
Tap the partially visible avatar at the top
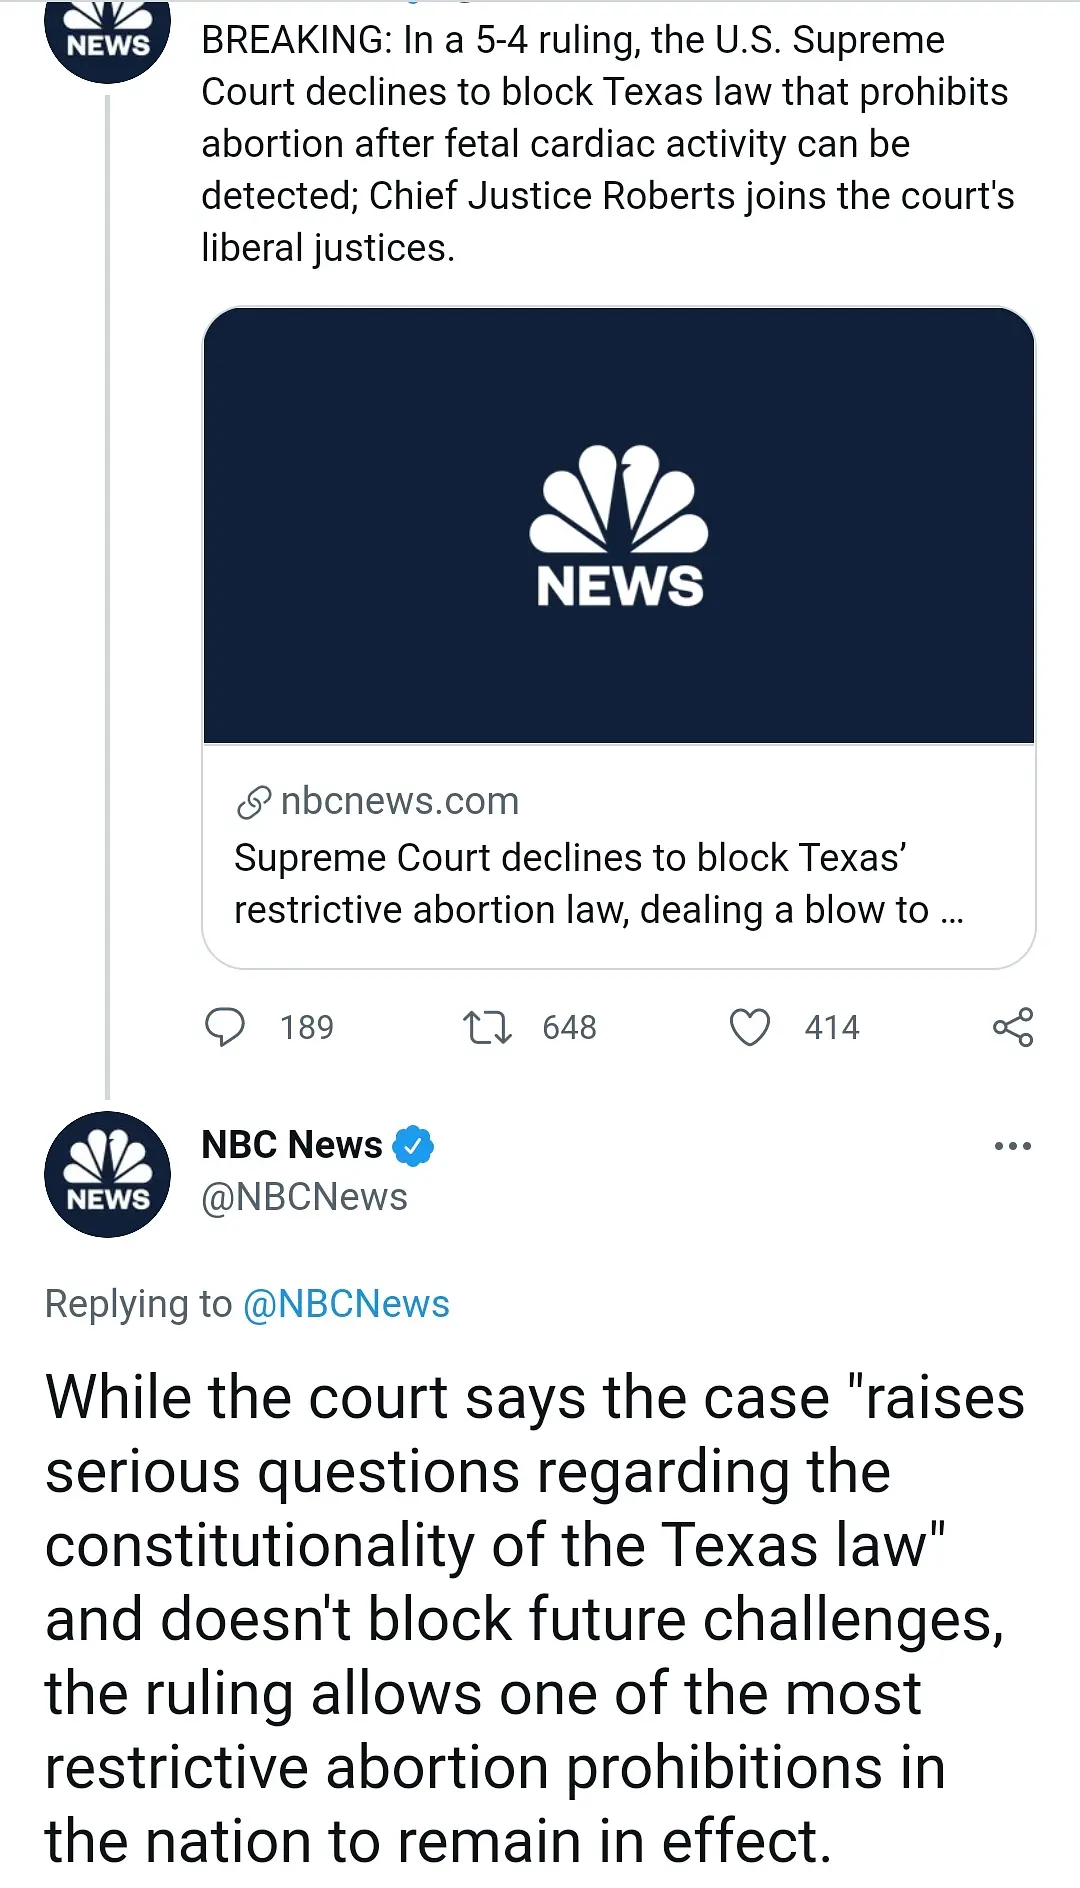coord(107,40)
